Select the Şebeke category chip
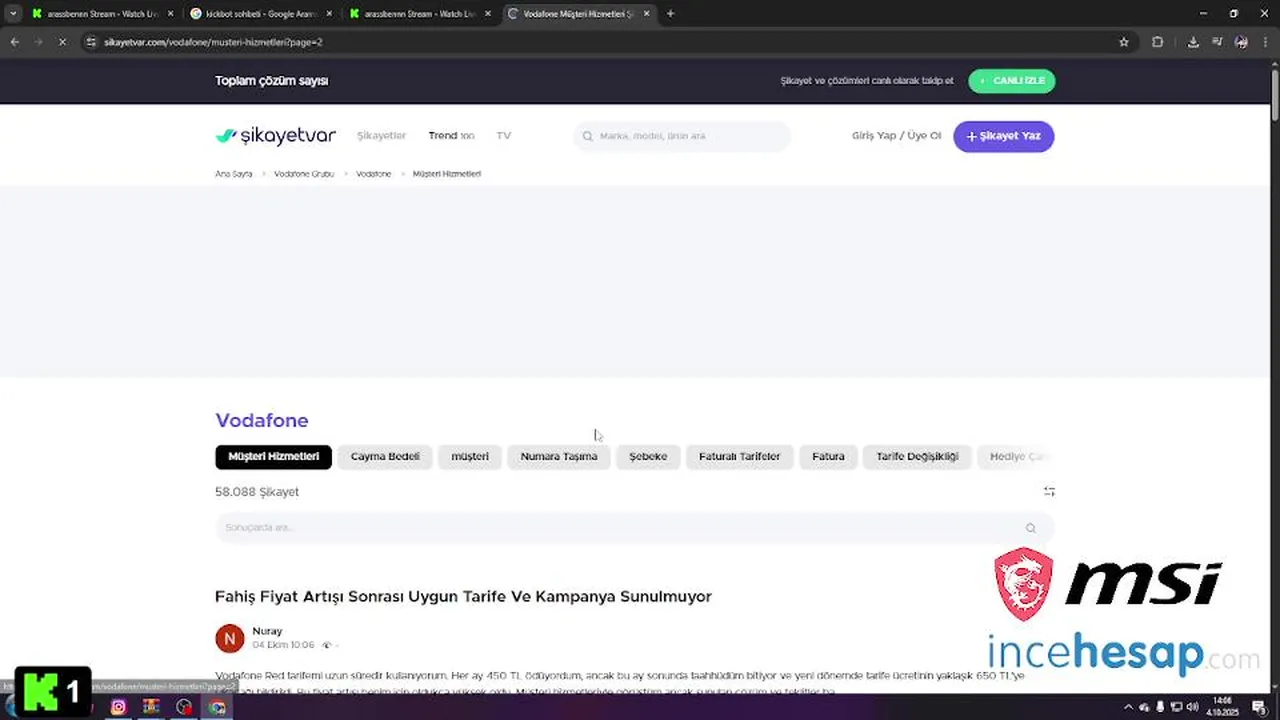The height and width of the screenshot is (720, 1280). point(648,456)
